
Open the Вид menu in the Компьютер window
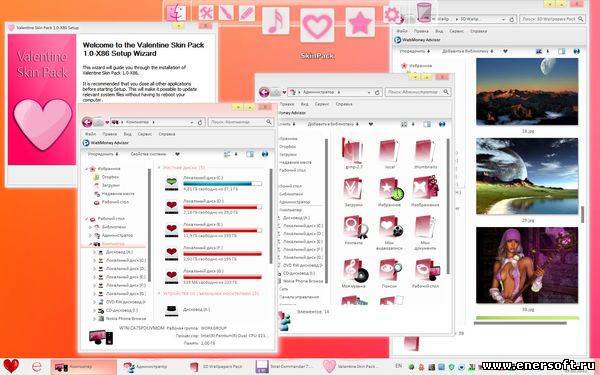127,134
